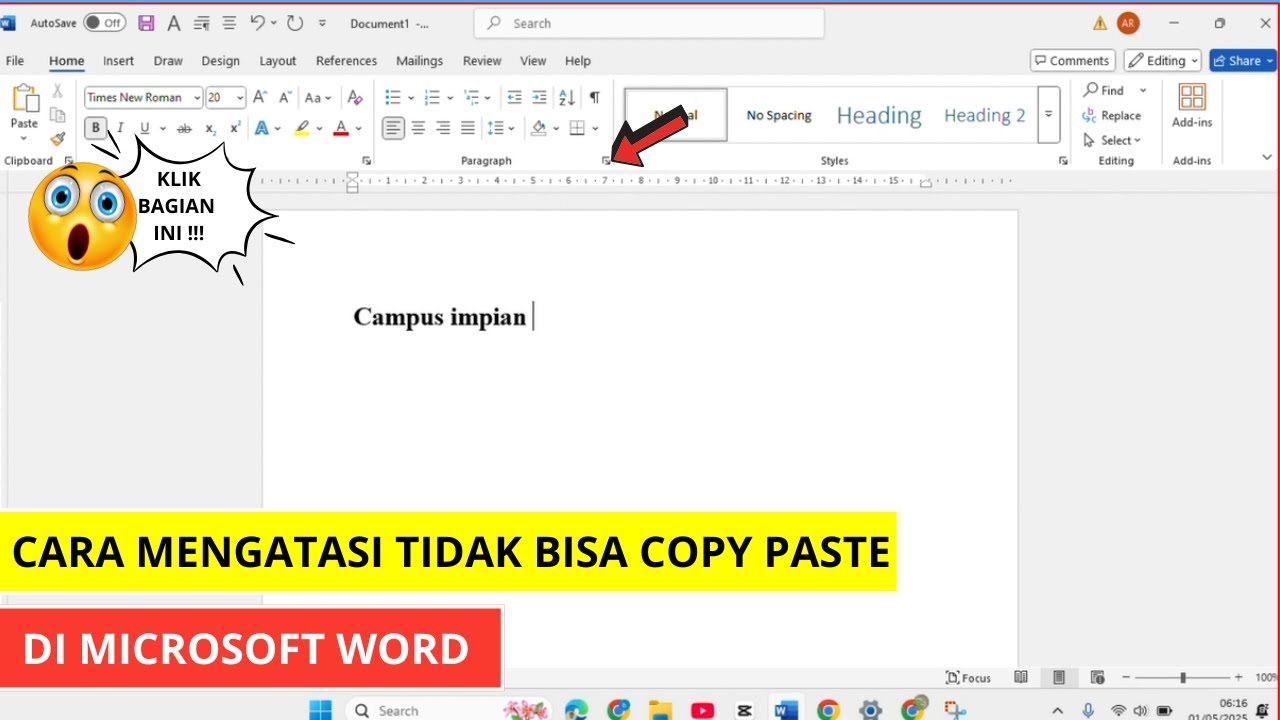The height and width of the screenshot is (720, 1280).
Task: Apply the Heading 2 style
Action: (x=985, y=115)
